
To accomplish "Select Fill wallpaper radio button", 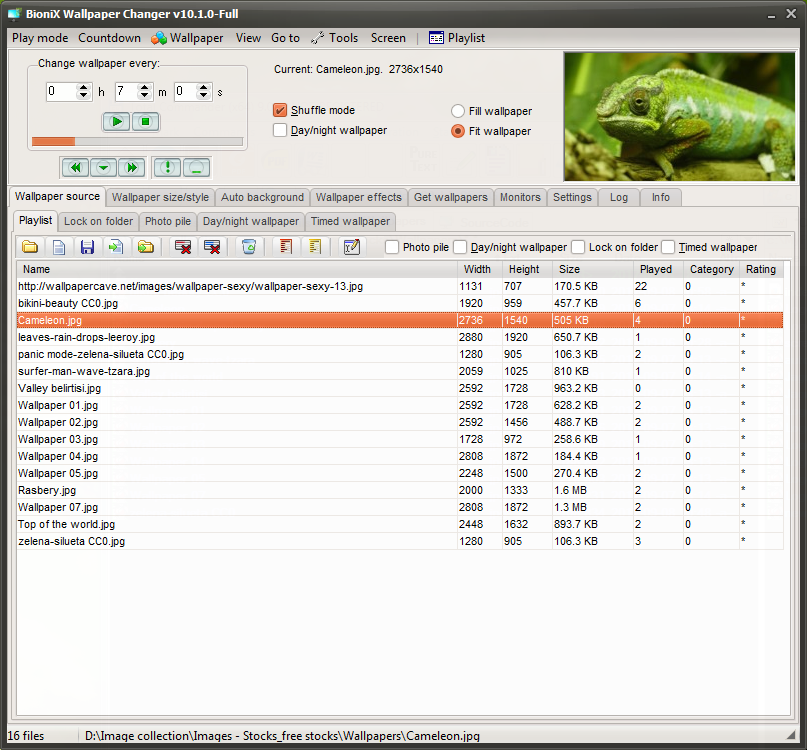I will [458, 111].
